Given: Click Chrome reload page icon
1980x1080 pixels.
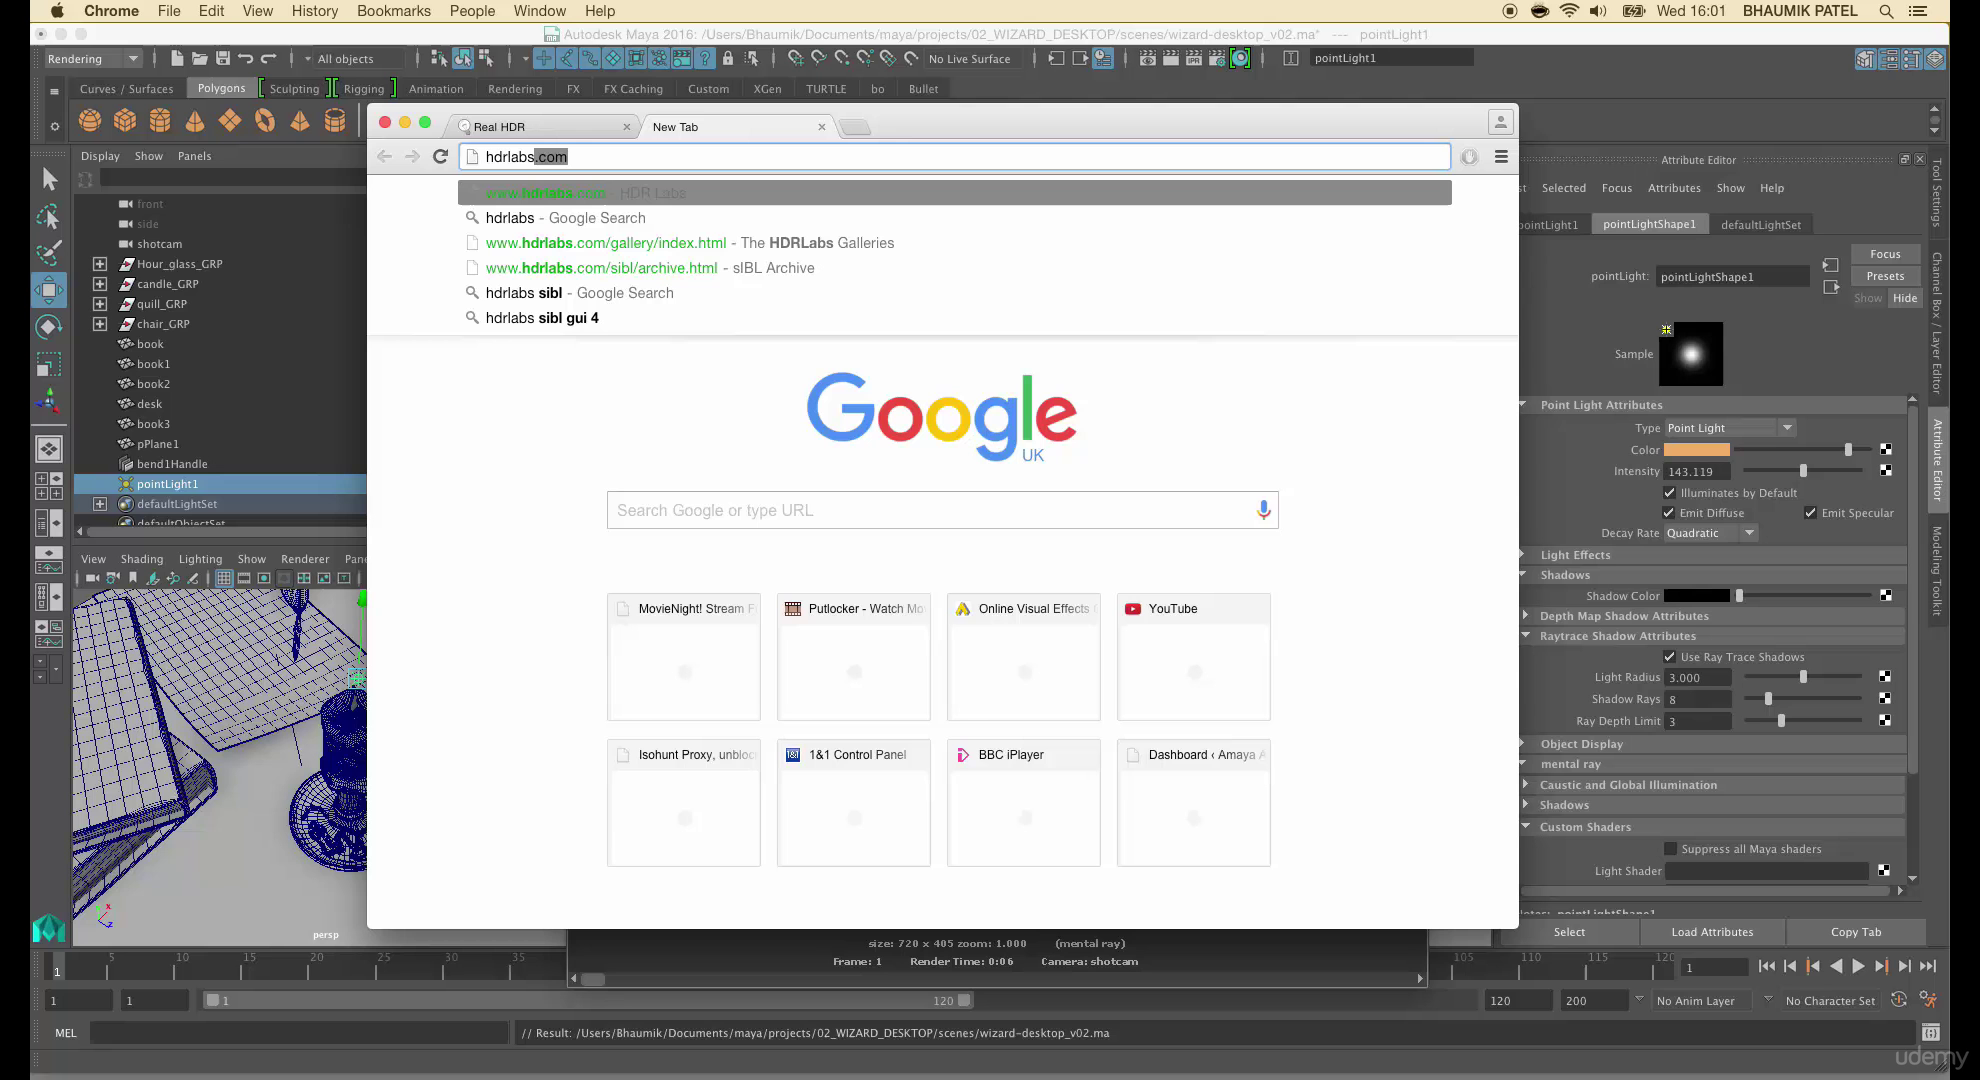Looking at the screenshot, I should 440,156.
